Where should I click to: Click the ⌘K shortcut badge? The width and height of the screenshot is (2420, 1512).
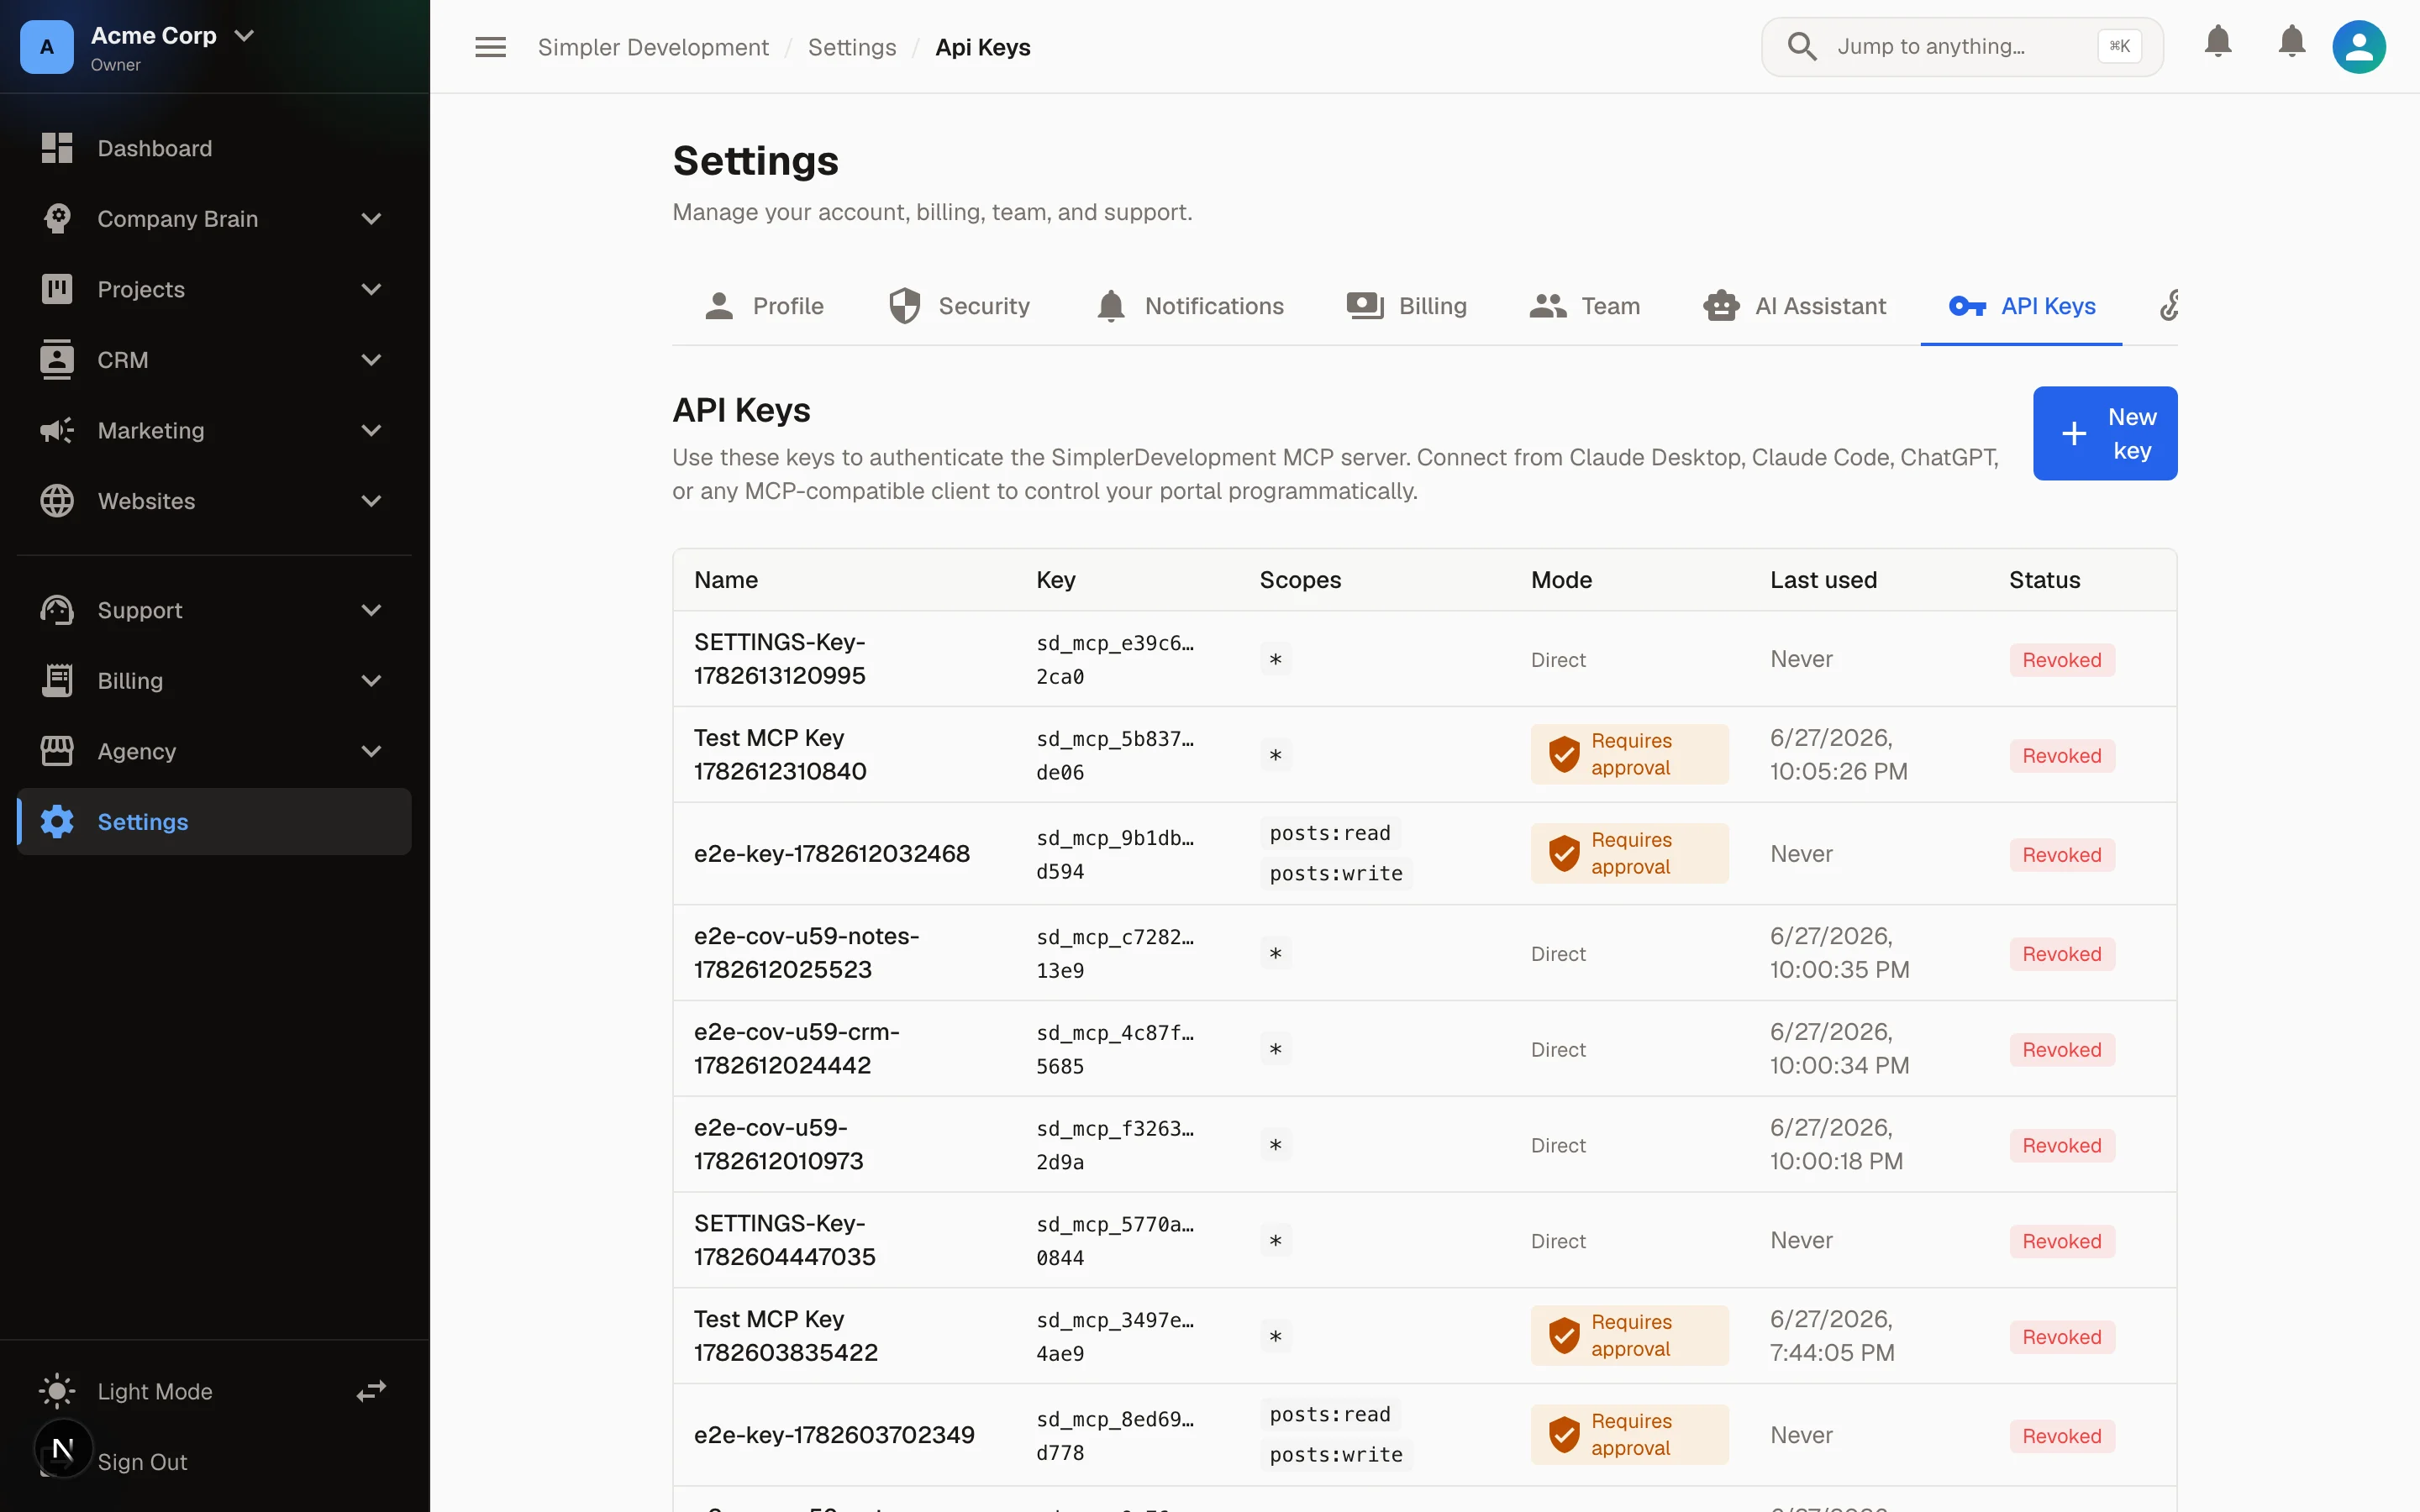(2119, 46)
